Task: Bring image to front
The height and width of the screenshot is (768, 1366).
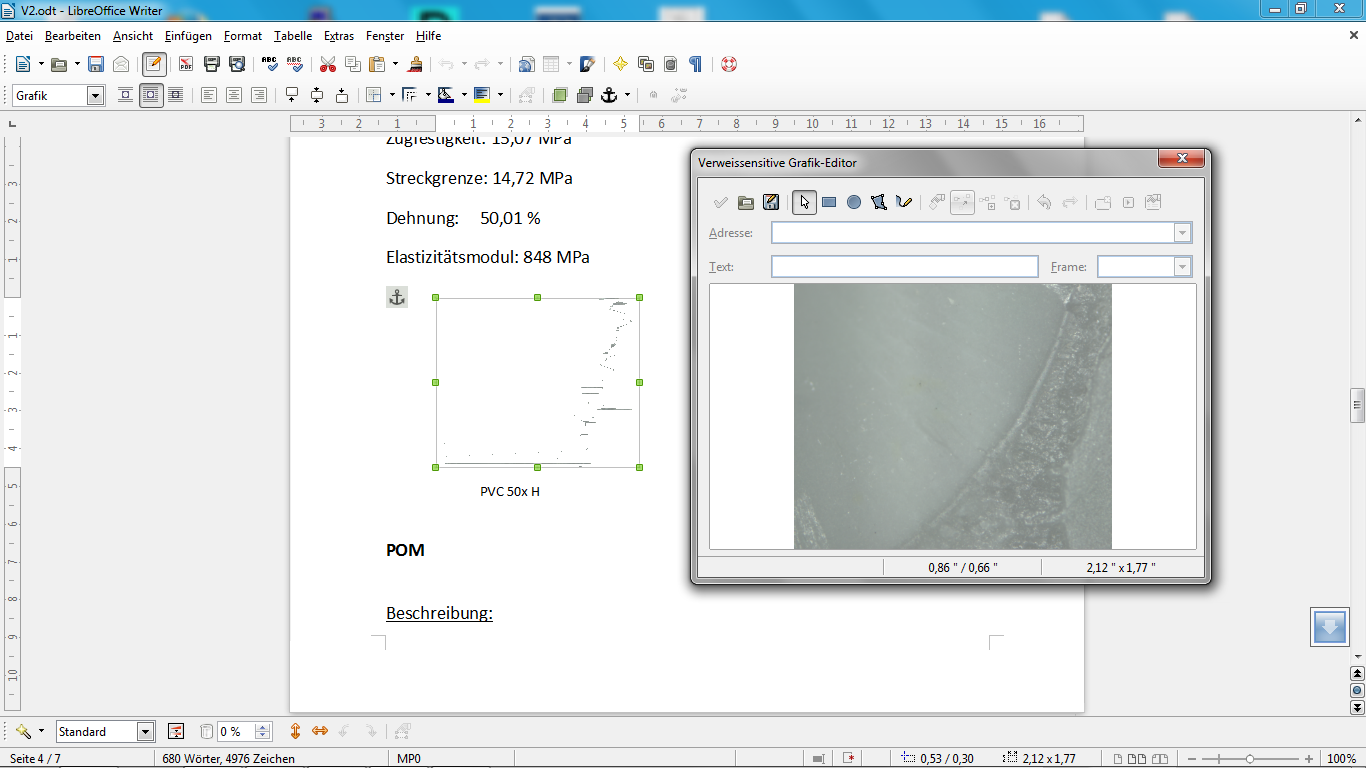Action: (x=560, y=96)
